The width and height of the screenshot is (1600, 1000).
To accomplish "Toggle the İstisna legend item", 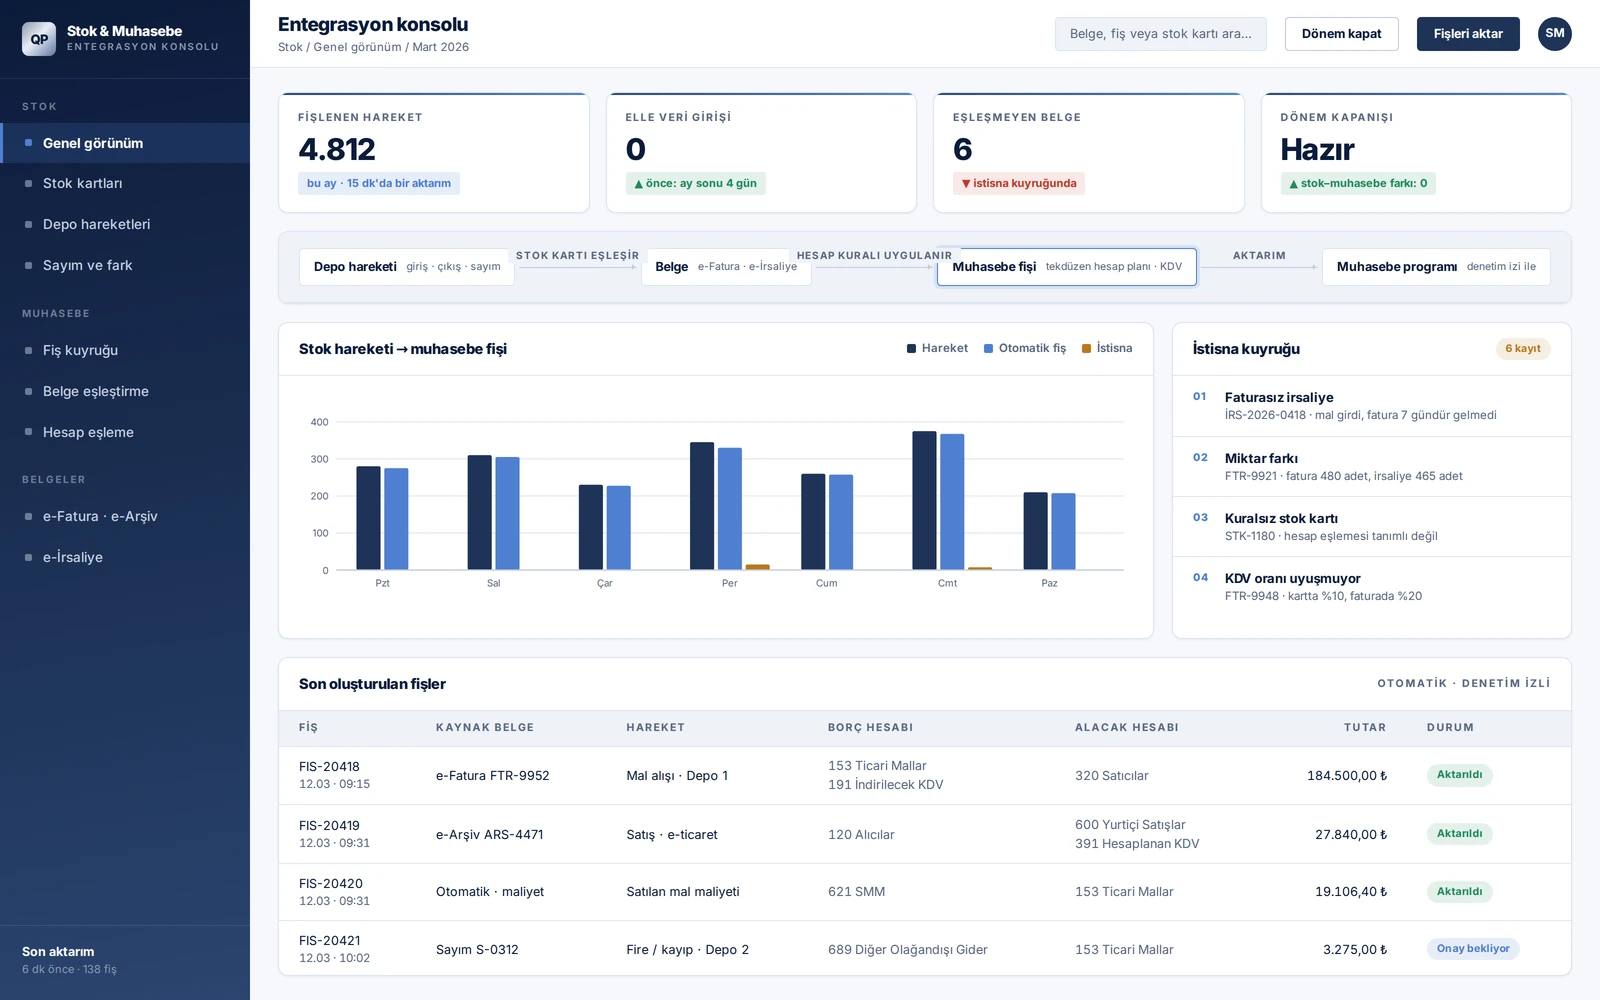I will pos(1107,349).
